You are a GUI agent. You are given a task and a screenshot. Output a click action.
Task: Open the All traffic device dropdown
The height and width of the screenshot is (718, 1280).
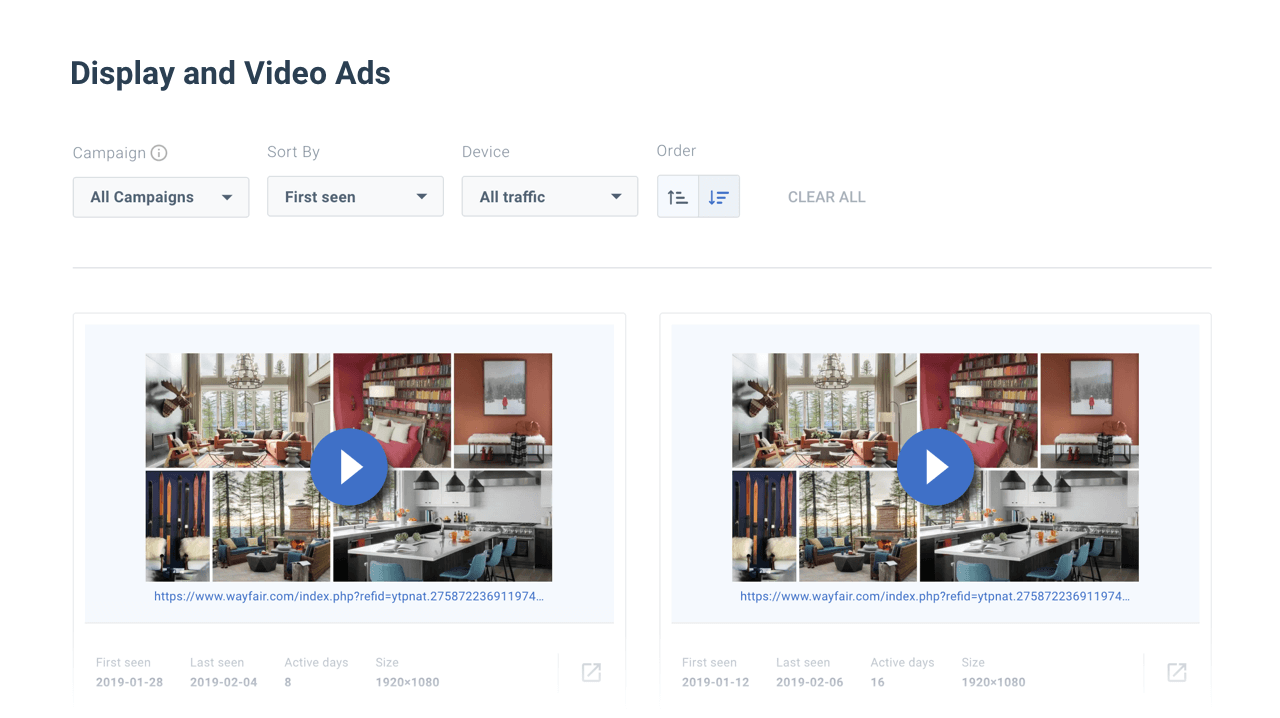click(550, 197)
